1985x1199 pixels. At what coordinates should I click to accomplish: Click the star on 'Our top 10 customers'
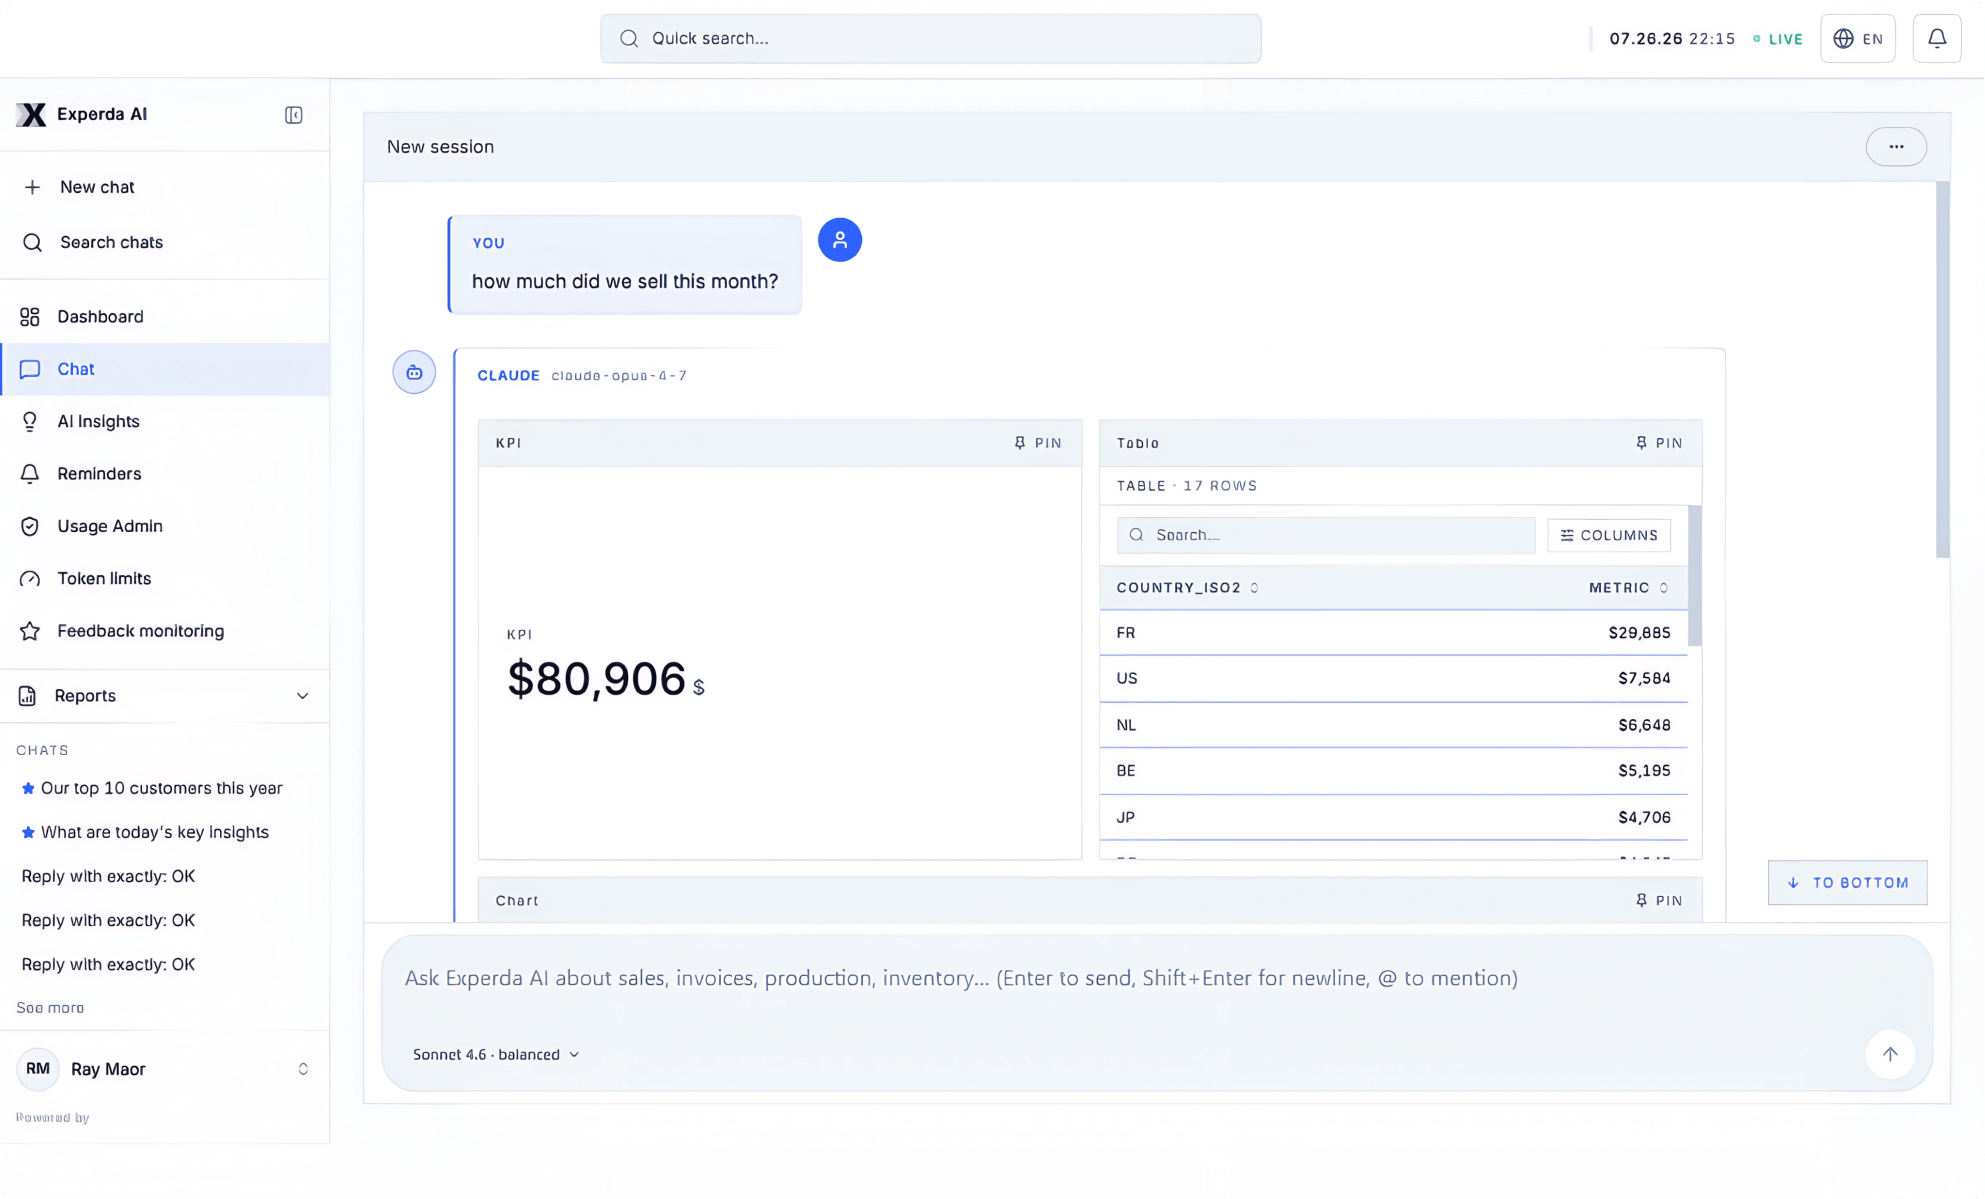pyautogui.click(x=28, y=788)
